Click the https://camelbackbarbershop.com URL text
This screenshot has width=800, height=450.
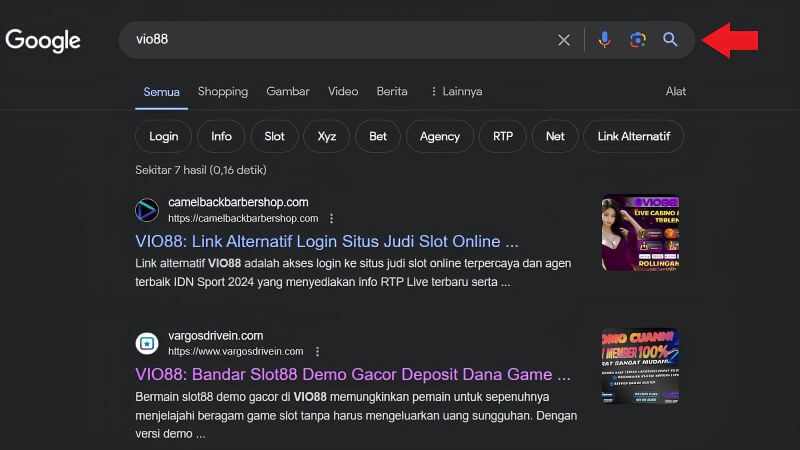(243, 218)
